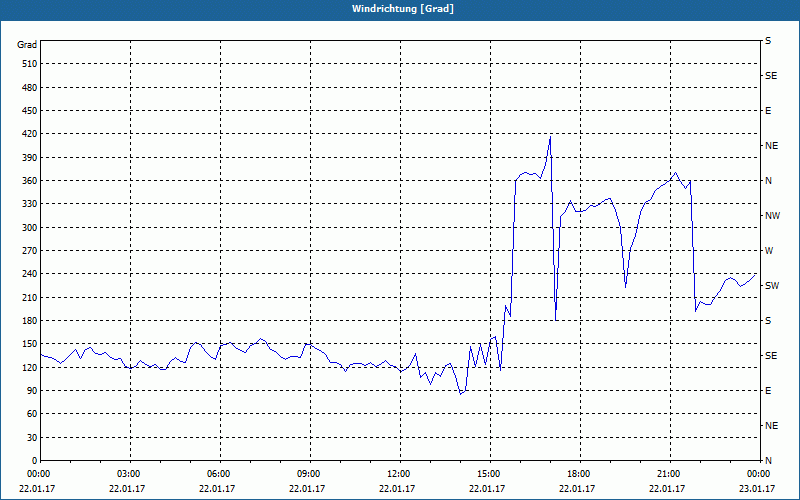This screenshot has width=800, height=500.
Task: Select the 240 left-axis value
Action: click(x=30, y=274)
